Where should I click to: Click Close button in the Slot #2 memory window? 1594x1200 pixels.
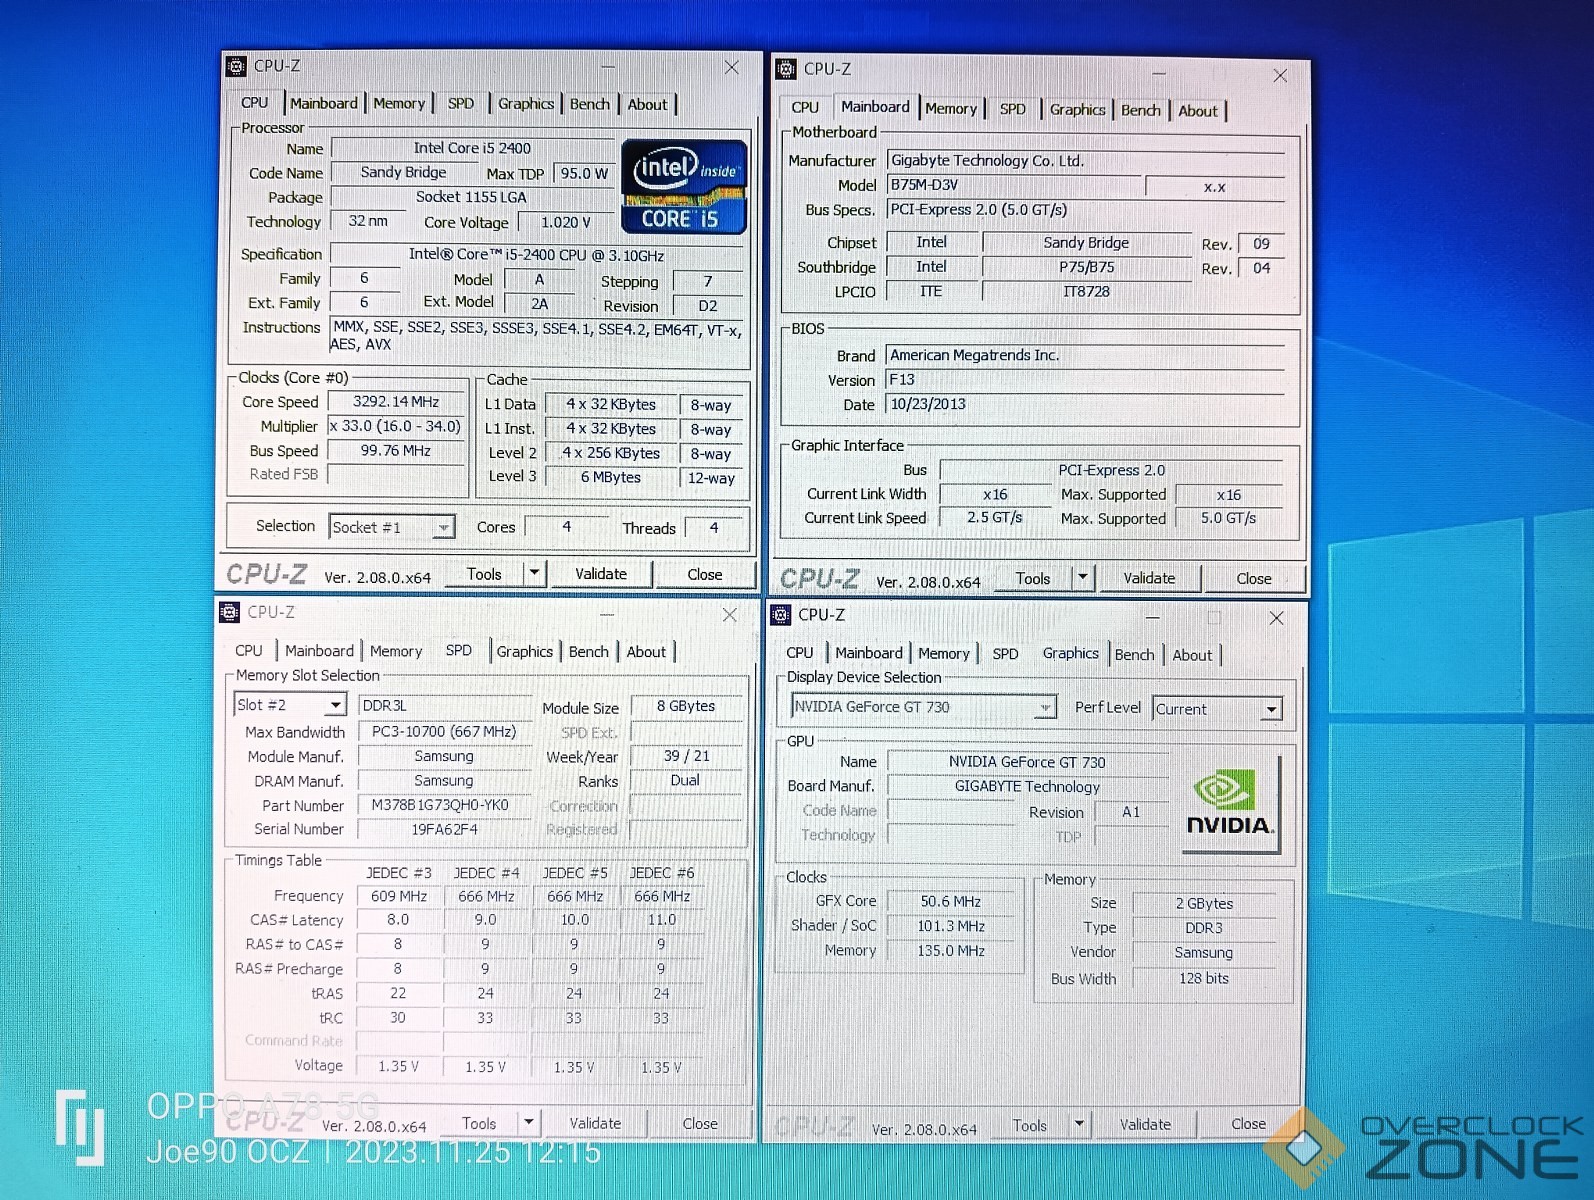[x=700, y=1124]
